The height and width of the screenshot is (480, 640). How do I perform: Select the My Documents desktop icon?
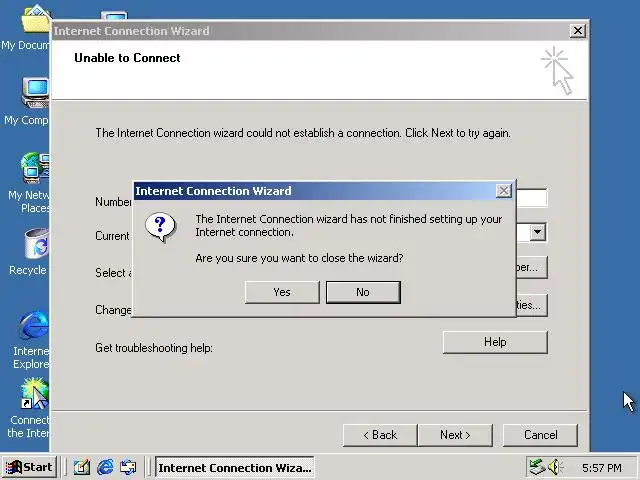[26, 28]
